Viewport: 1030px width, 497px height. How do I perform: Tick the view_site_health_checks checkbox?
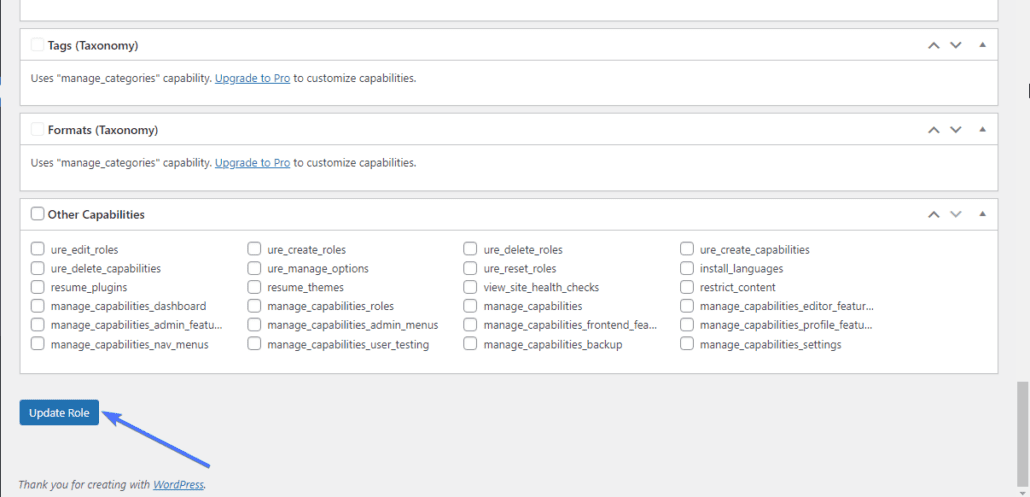point(470,287)
